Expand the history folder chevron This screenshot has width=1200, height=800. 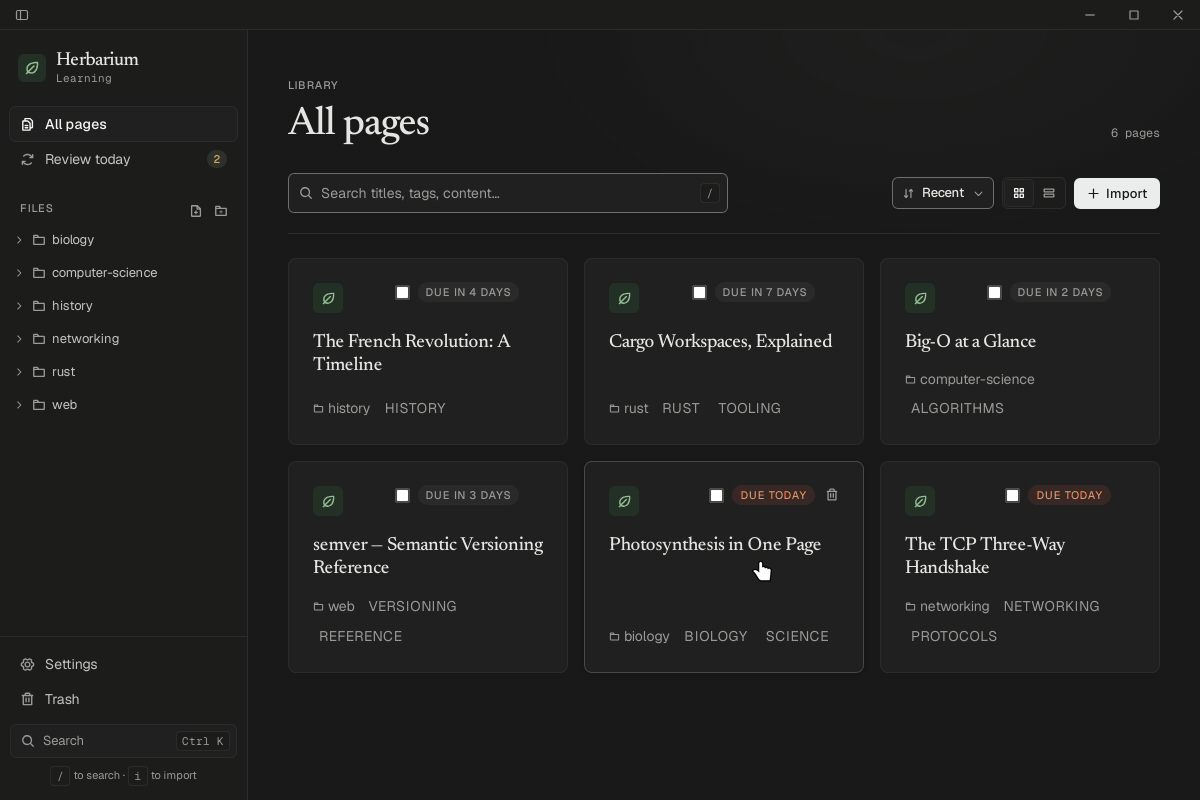[x=19, y=306]
